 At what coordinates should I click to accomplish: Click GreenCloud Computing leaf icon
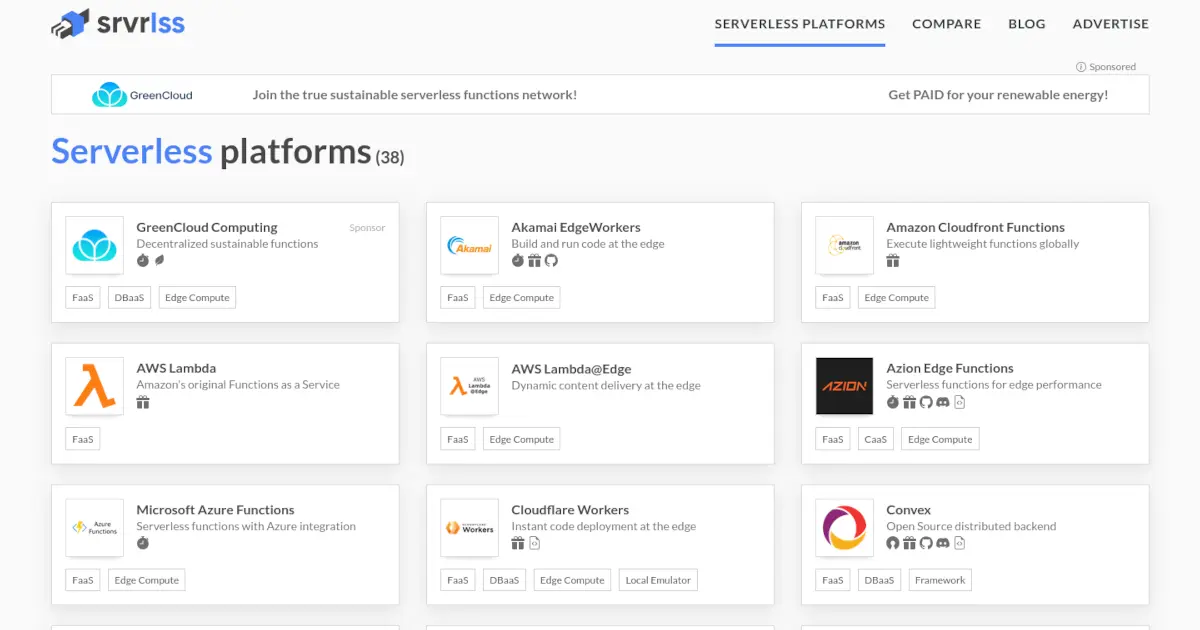click(x=159, y=261)
